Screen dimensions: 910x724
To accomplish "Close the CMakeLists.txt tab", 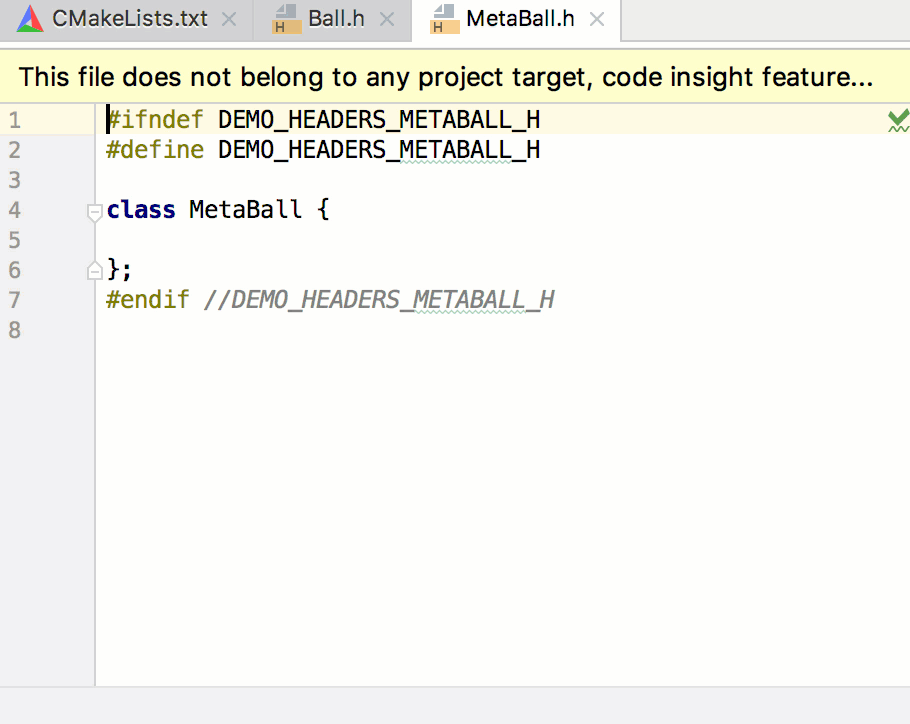I will 229,19.
